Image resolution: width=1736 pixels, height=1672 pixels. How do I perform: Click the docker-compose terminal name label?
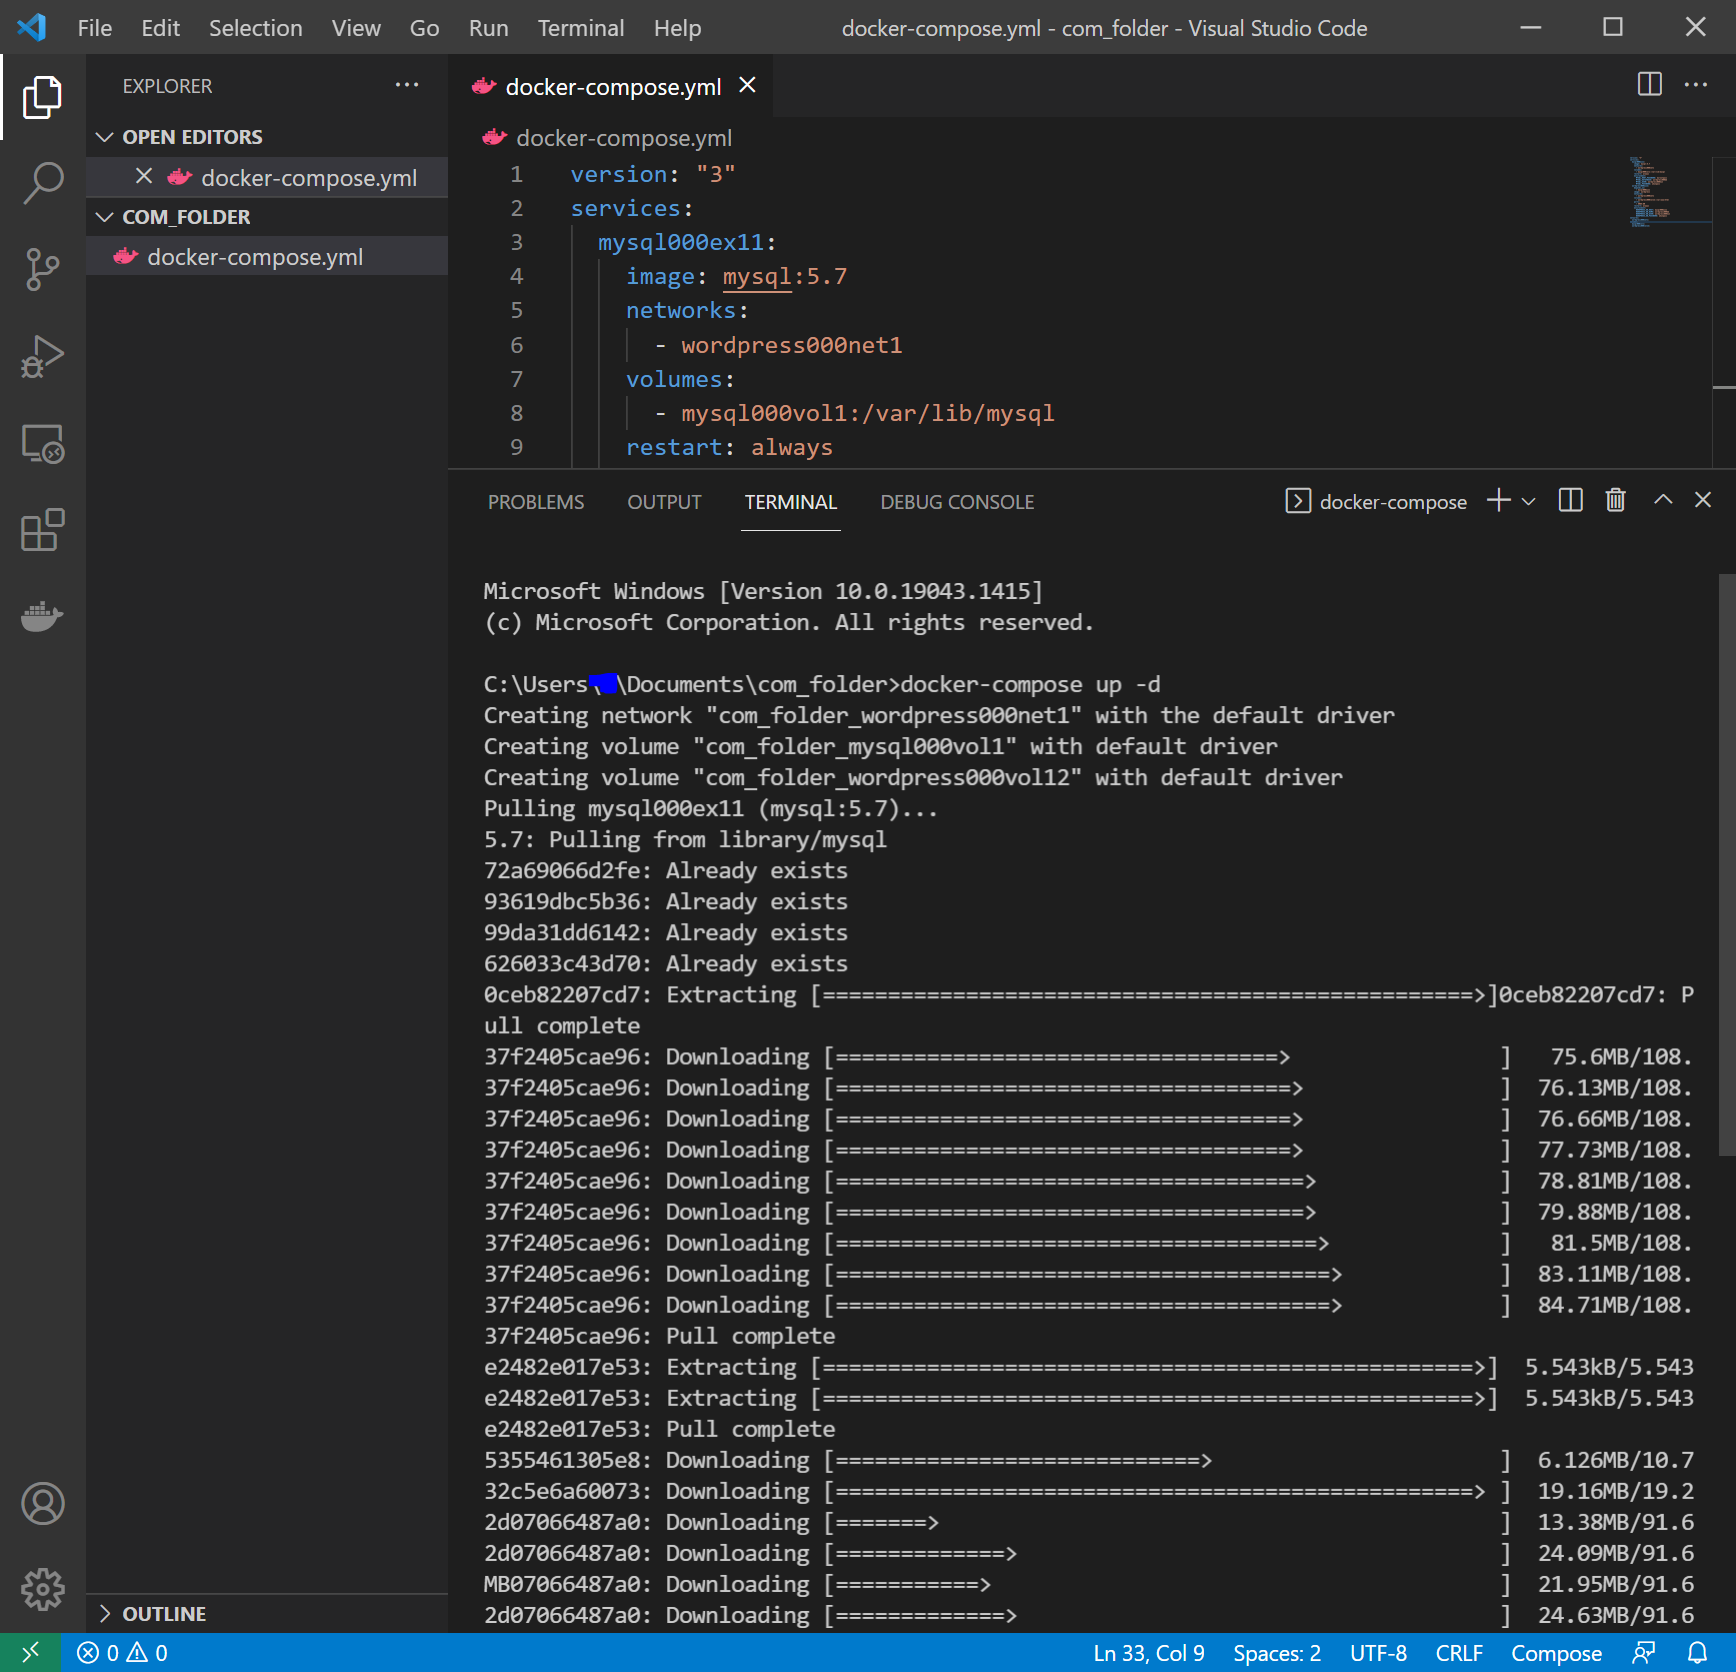pos(1392,502)
